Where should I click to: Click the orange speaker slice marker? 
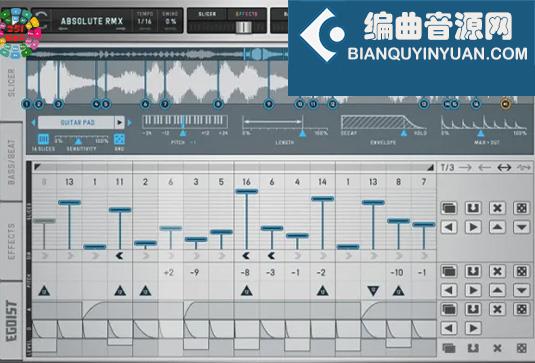(x=506, y=104)
